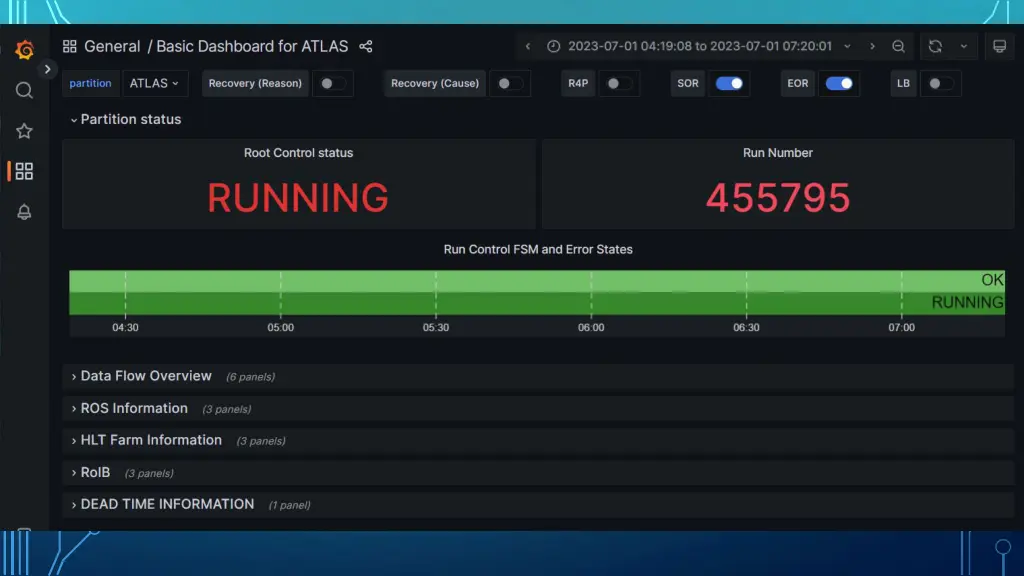Click the Root Control status panel title
This screenshot has height=576, width=1024.
pyautogui.click(x=298, y=153)
